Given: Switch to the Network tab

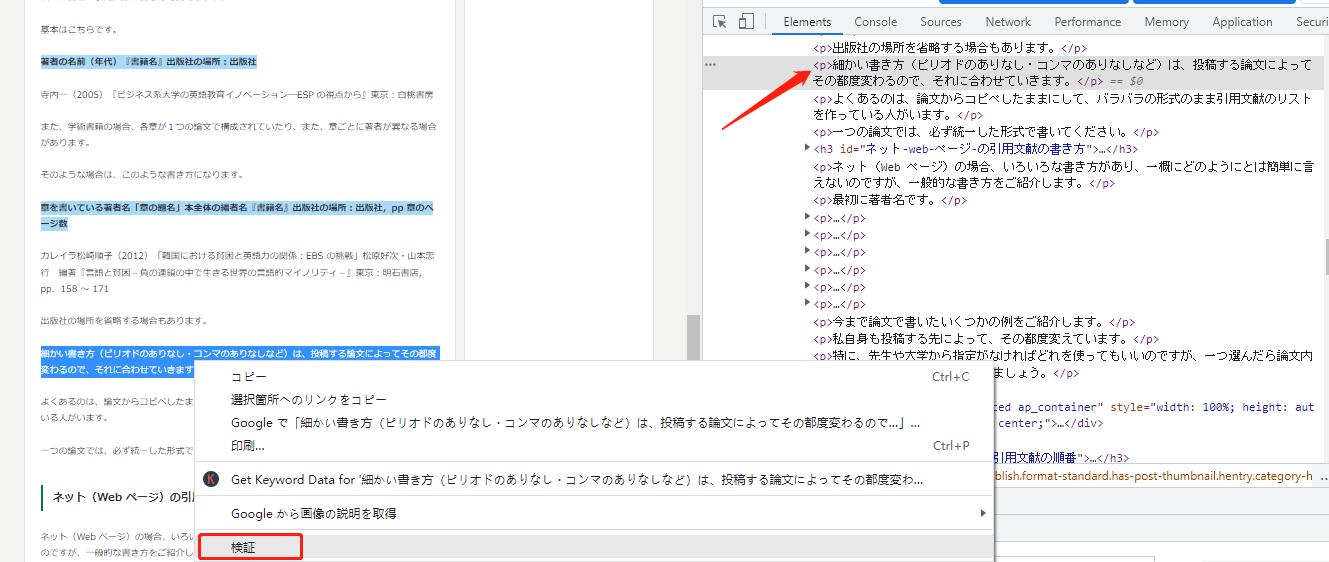Looking at the screenshot, I should point(1008,22).
